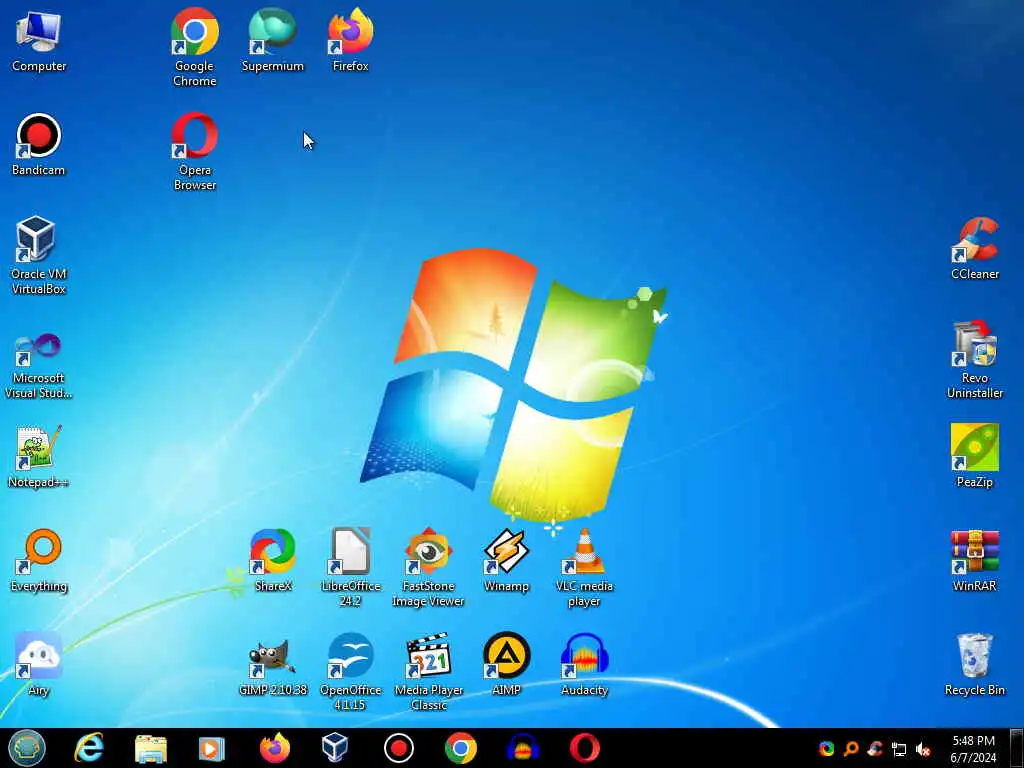
Task: Select the LibreOffice 24.2 shortcut
Action: point(351,568)
